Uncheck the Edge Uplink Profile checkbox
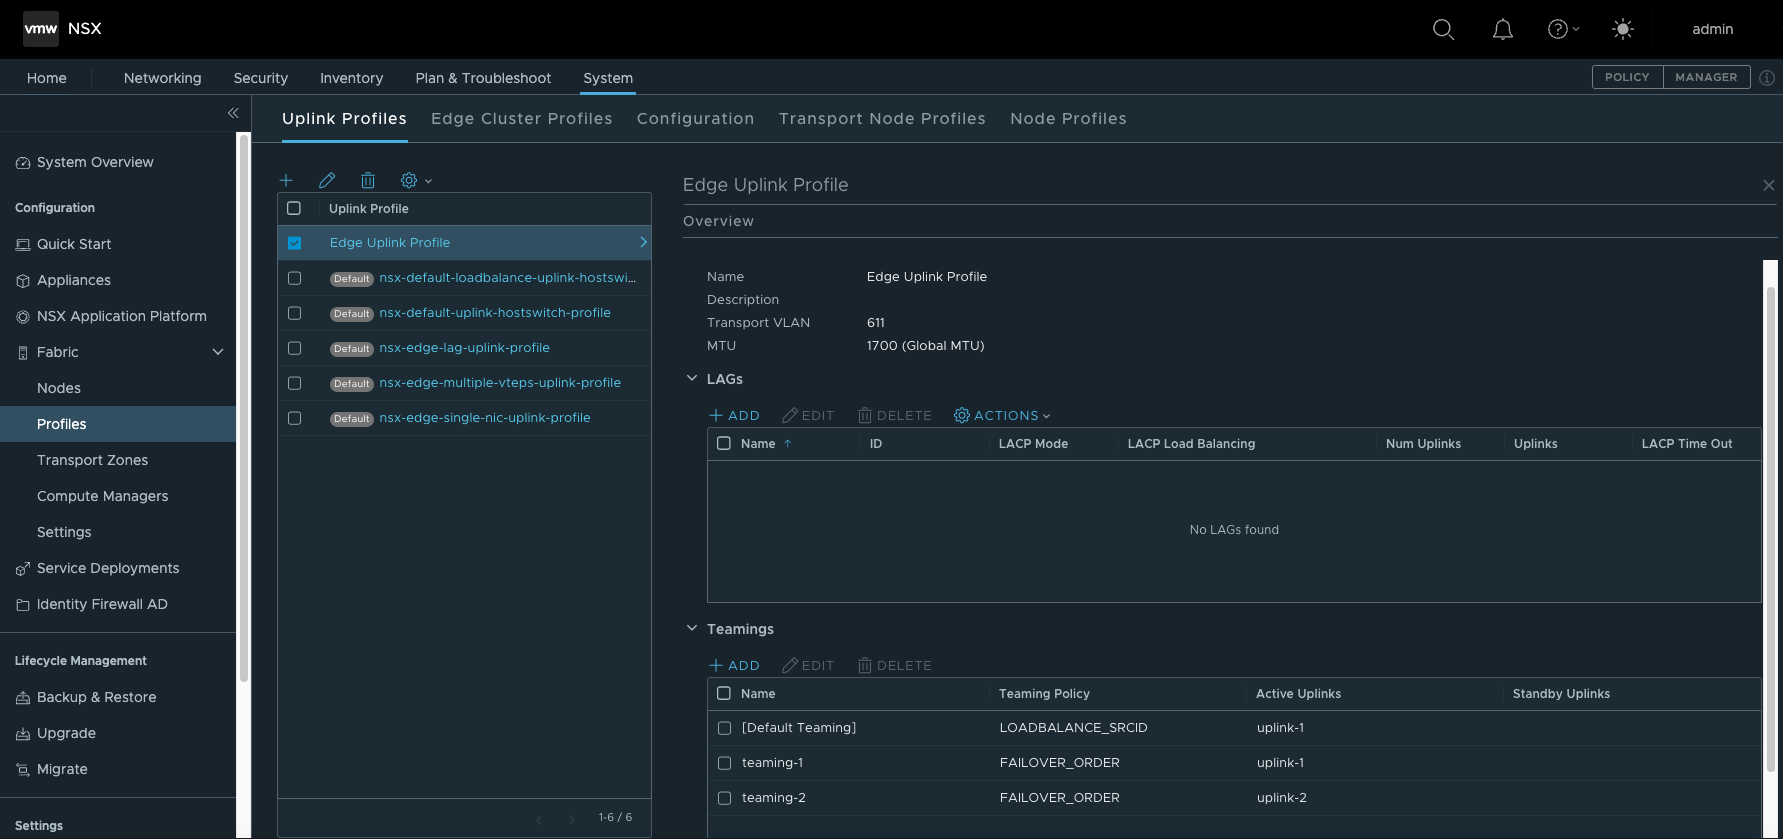The width and height of the screenshot is (1783, 839). click(294, 243)
